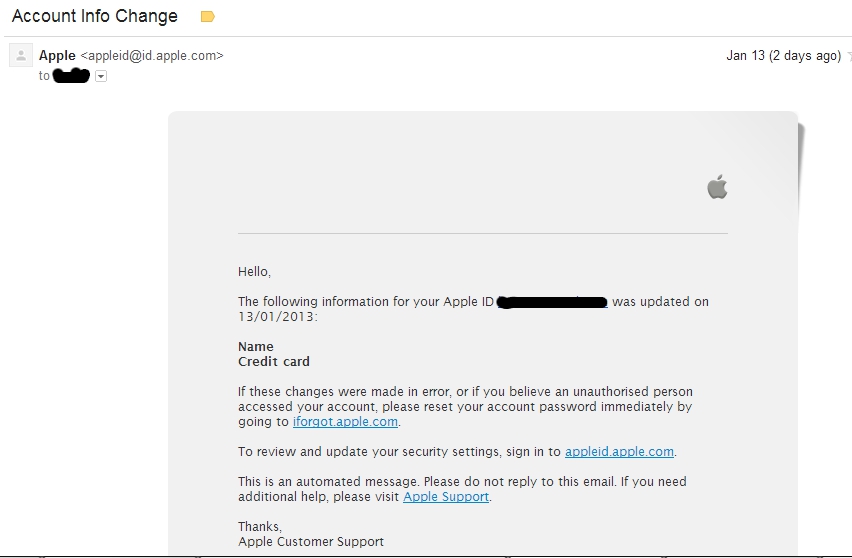The width and height of the screenshot is (852, 558).
Task: Click the grey Apple logo in the email
Action: pyautogui.click(x=717, y=187)
